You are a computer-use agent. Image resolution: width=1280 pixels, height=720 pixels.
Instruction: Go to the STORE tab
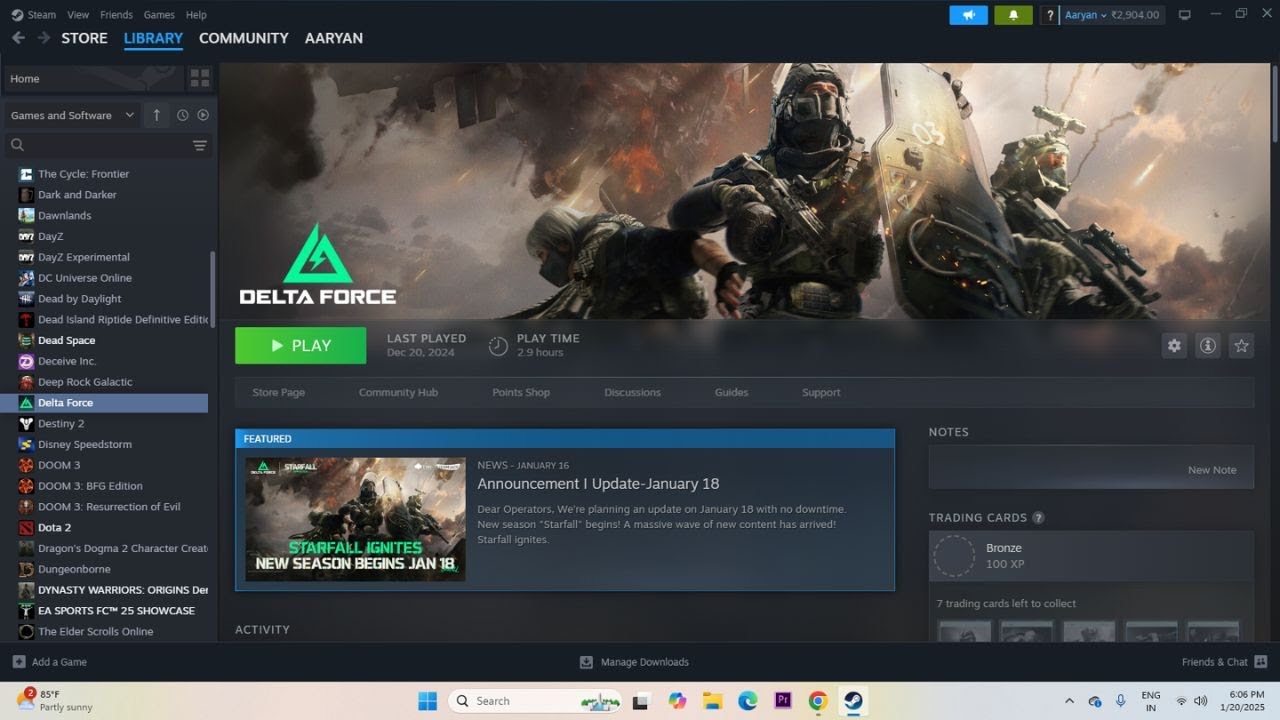(84, 38)
